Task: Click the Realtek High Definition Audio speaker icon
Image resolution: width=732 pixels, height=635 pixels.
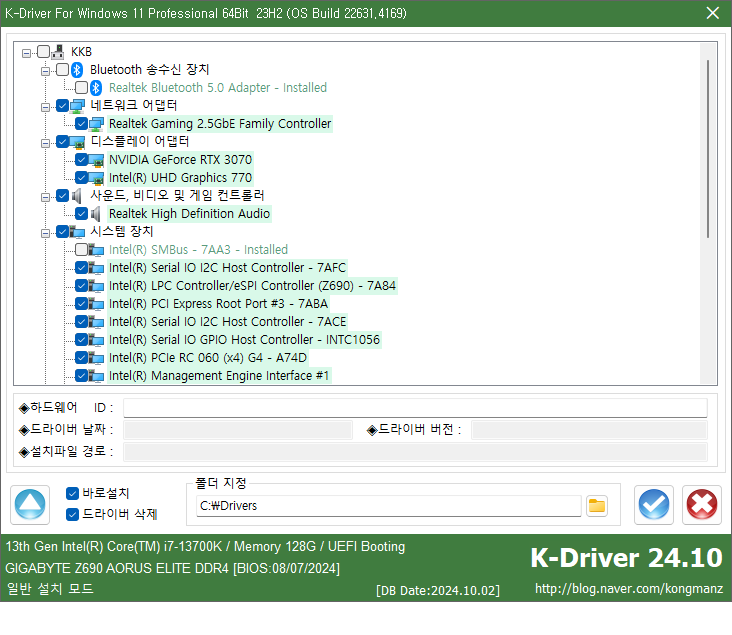Action: coord(96,214)
